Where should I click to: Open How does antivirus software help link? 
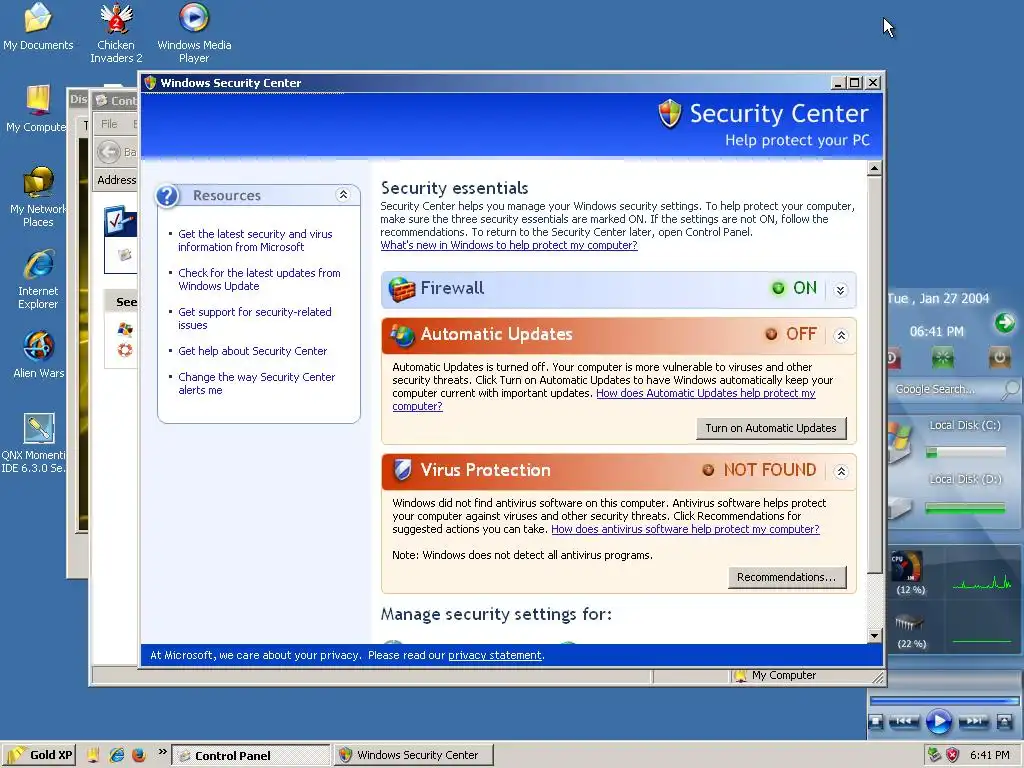(685, 529)
